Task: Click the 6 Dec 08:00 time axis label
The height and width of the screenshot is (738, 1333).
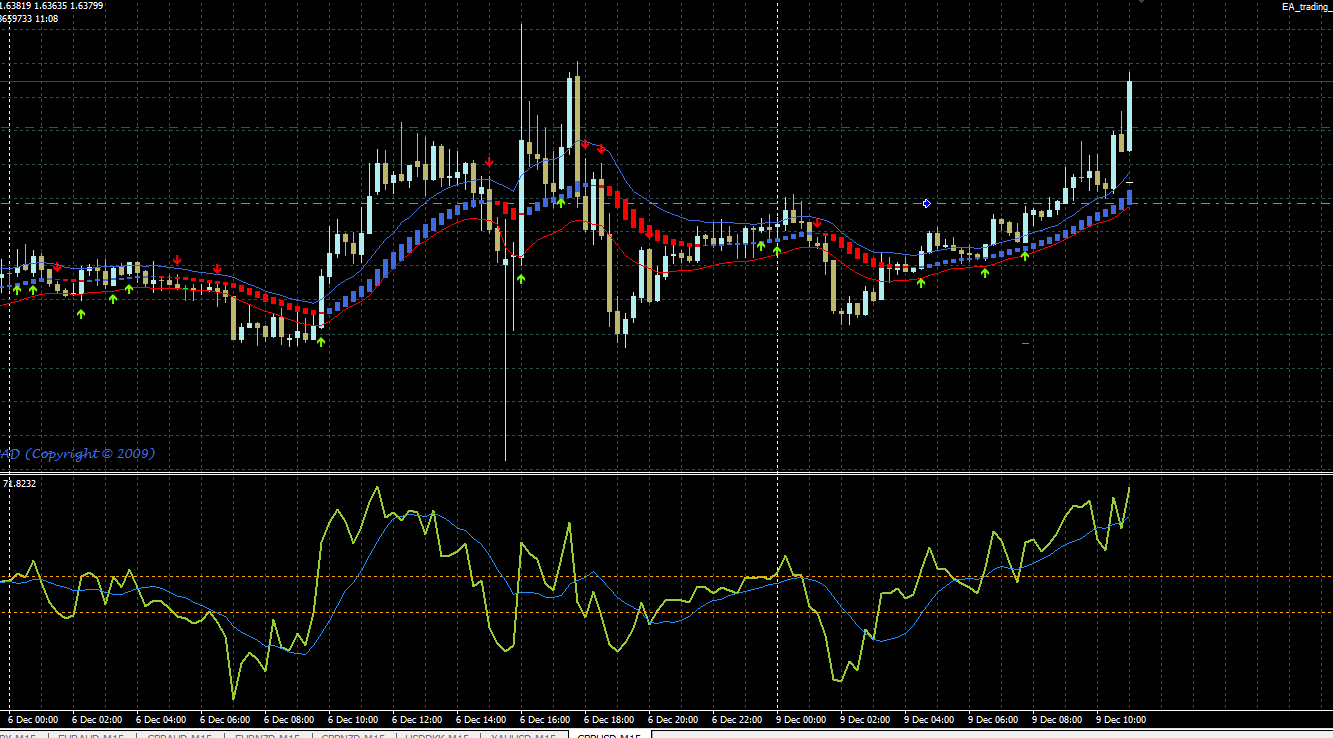Action: 290,719
